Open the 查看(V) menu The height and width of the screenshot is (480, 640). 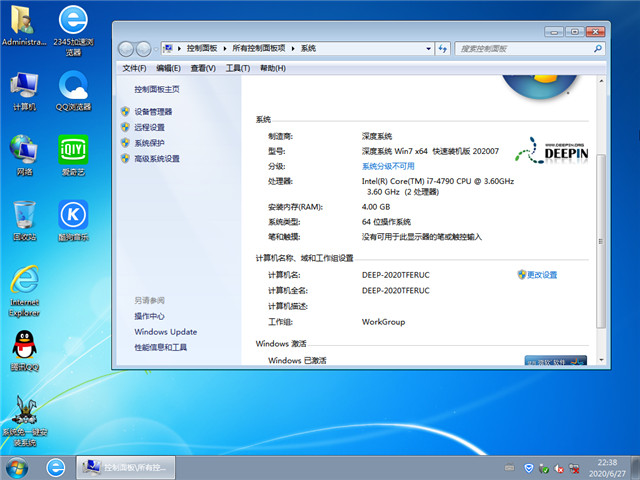click(203, 68)
